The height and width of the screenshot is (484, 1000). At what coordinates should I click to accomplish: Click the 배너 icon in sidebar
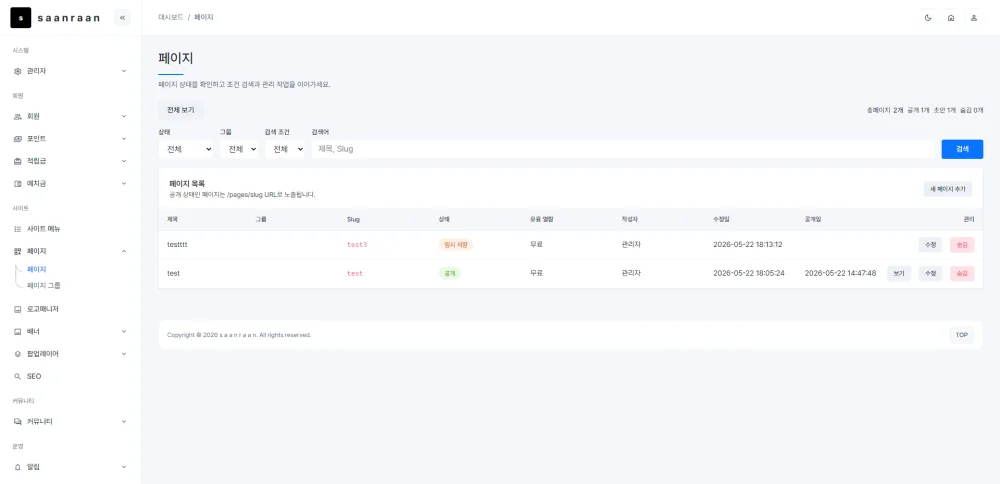(x=18, y=332)
